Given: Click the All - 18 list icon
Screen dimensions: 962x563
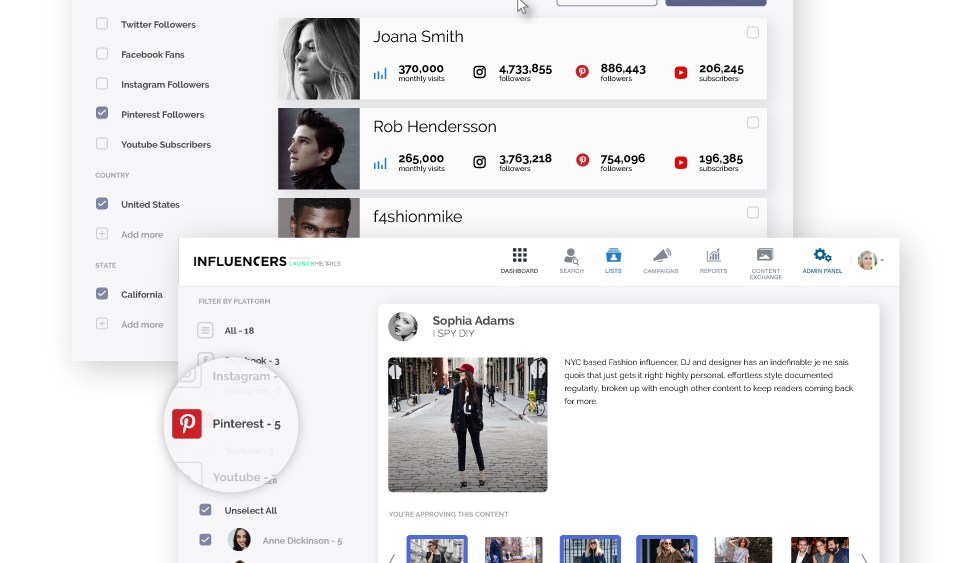Looking at the screenshot, I should (205, 331).
